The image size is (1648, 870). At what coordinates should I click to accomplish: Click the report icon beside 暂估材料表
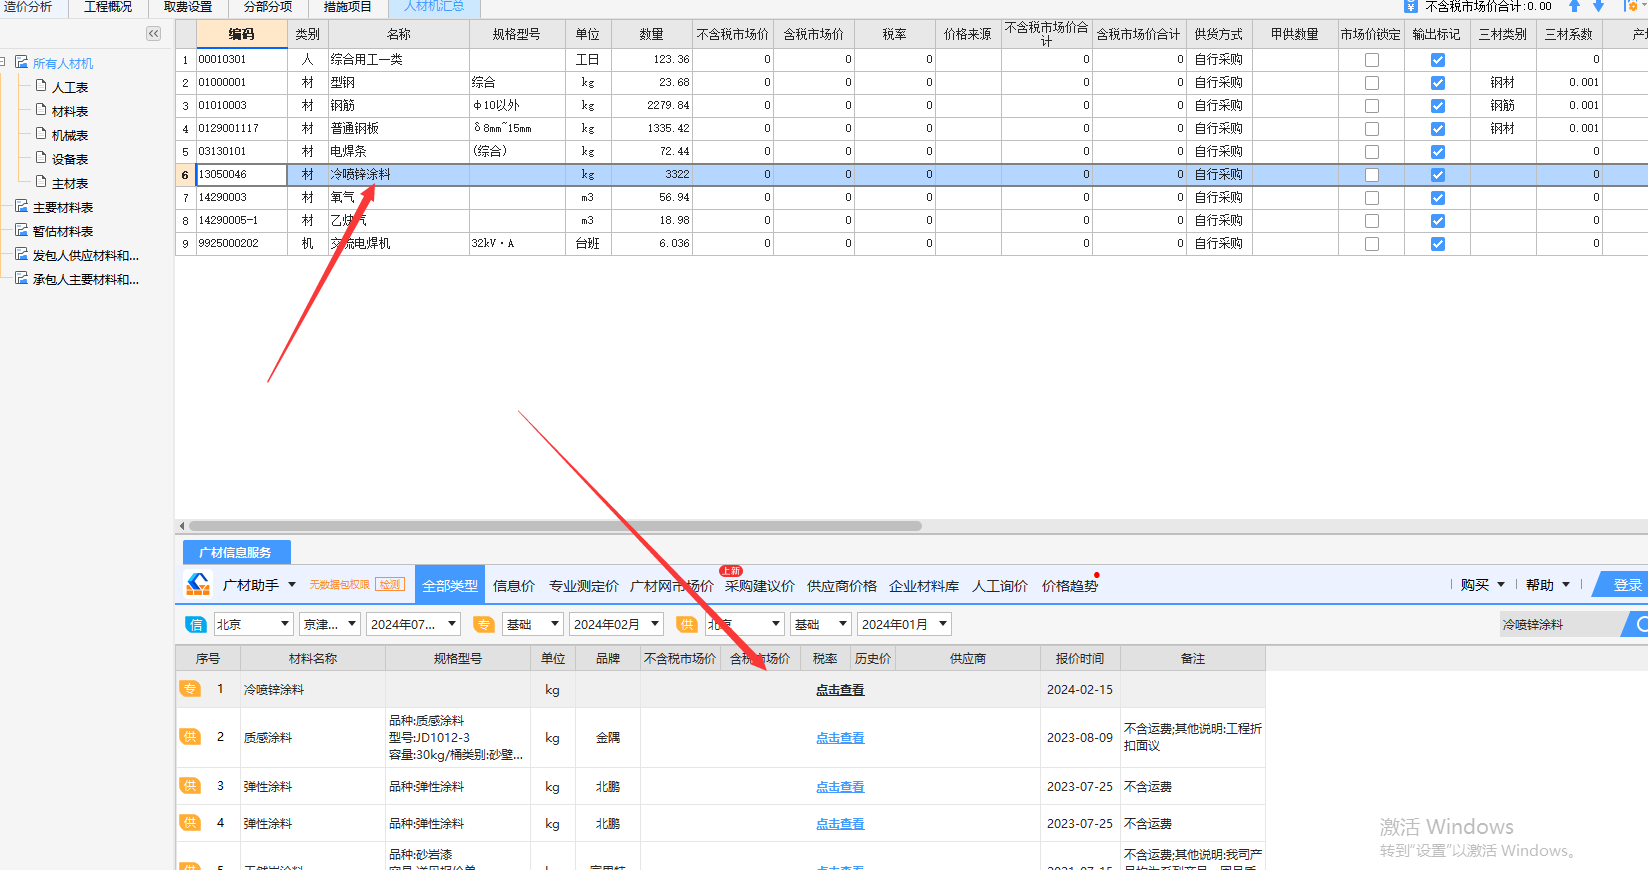(x=21, y=231)
